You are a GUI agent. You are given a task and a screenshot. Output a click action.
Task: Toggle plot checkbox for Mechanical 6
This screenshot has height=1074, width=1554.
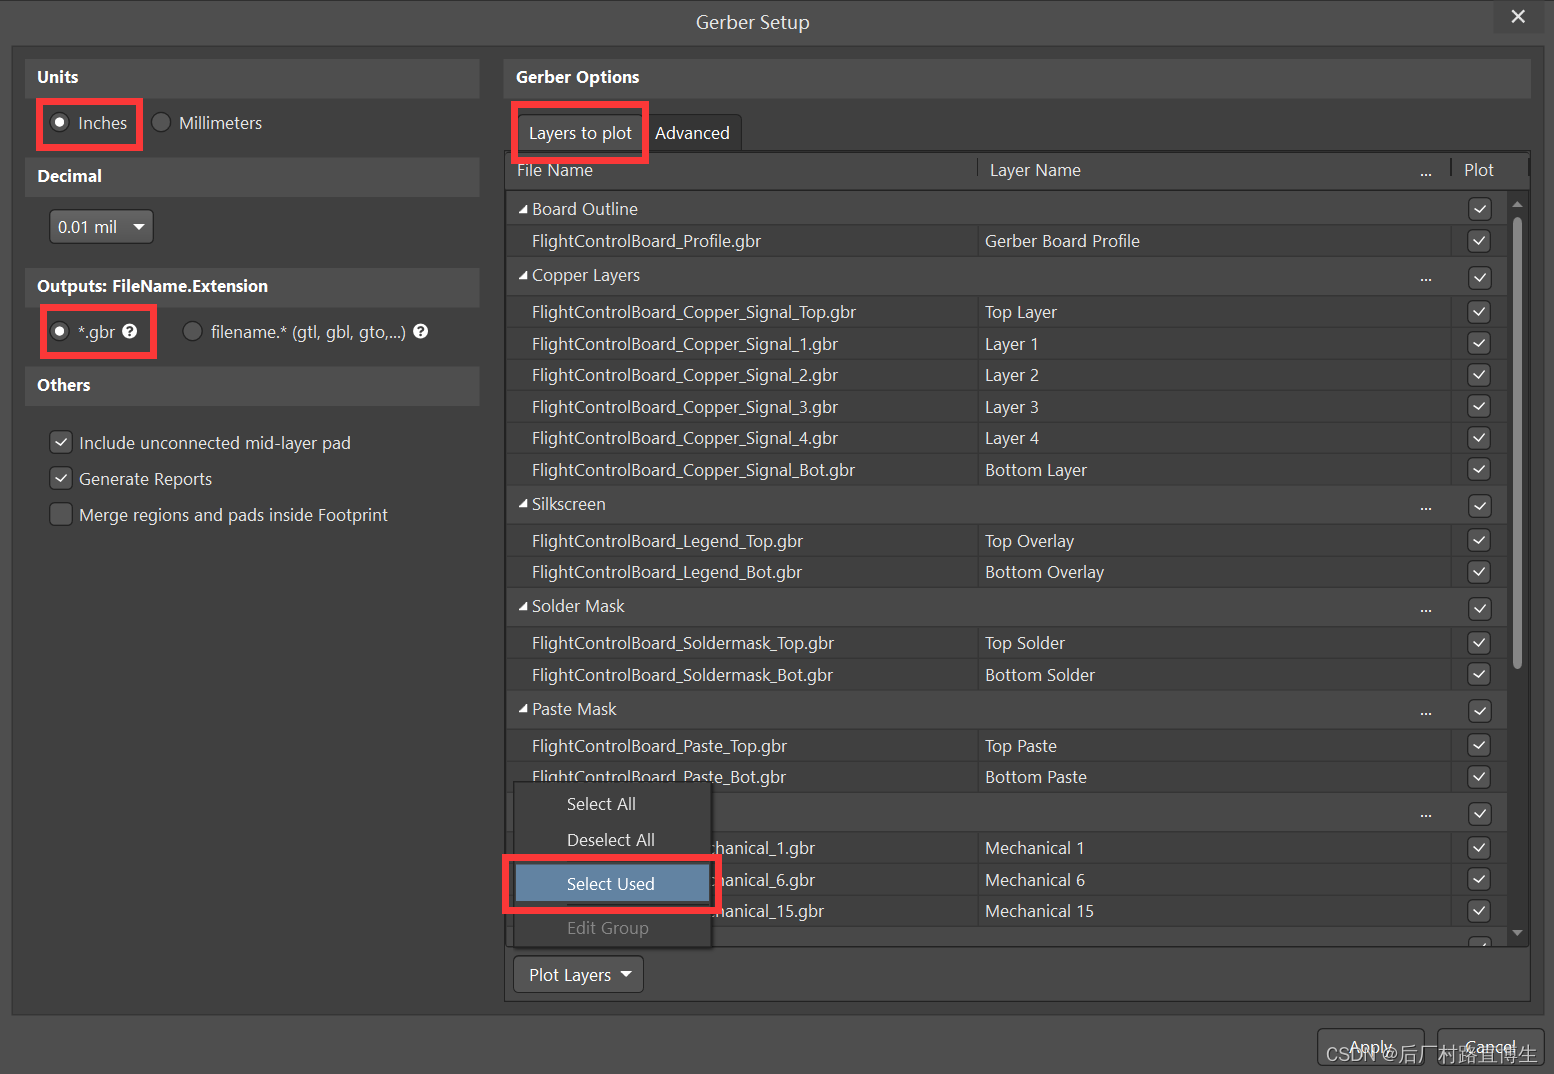coord(1480,879)
